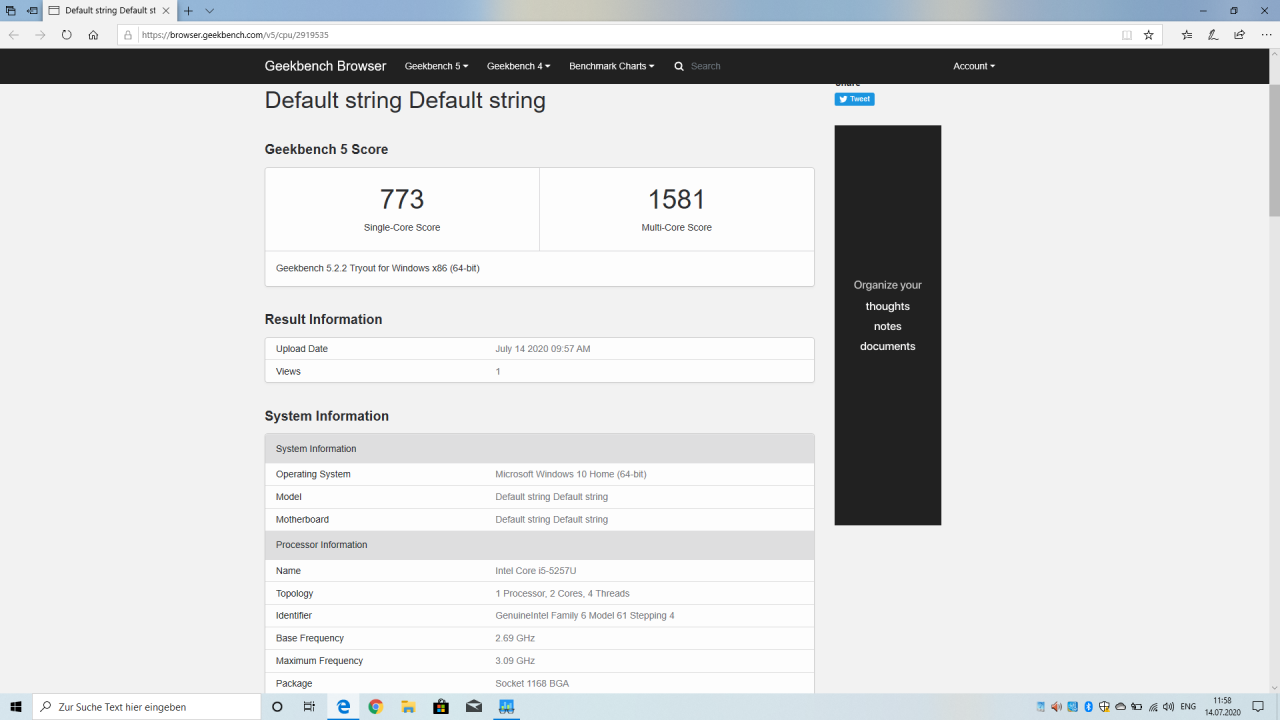This screenshot has width=1280, height=720.
Task: Click the 1581 Multi-Core Score value
Action: [677, 199]
